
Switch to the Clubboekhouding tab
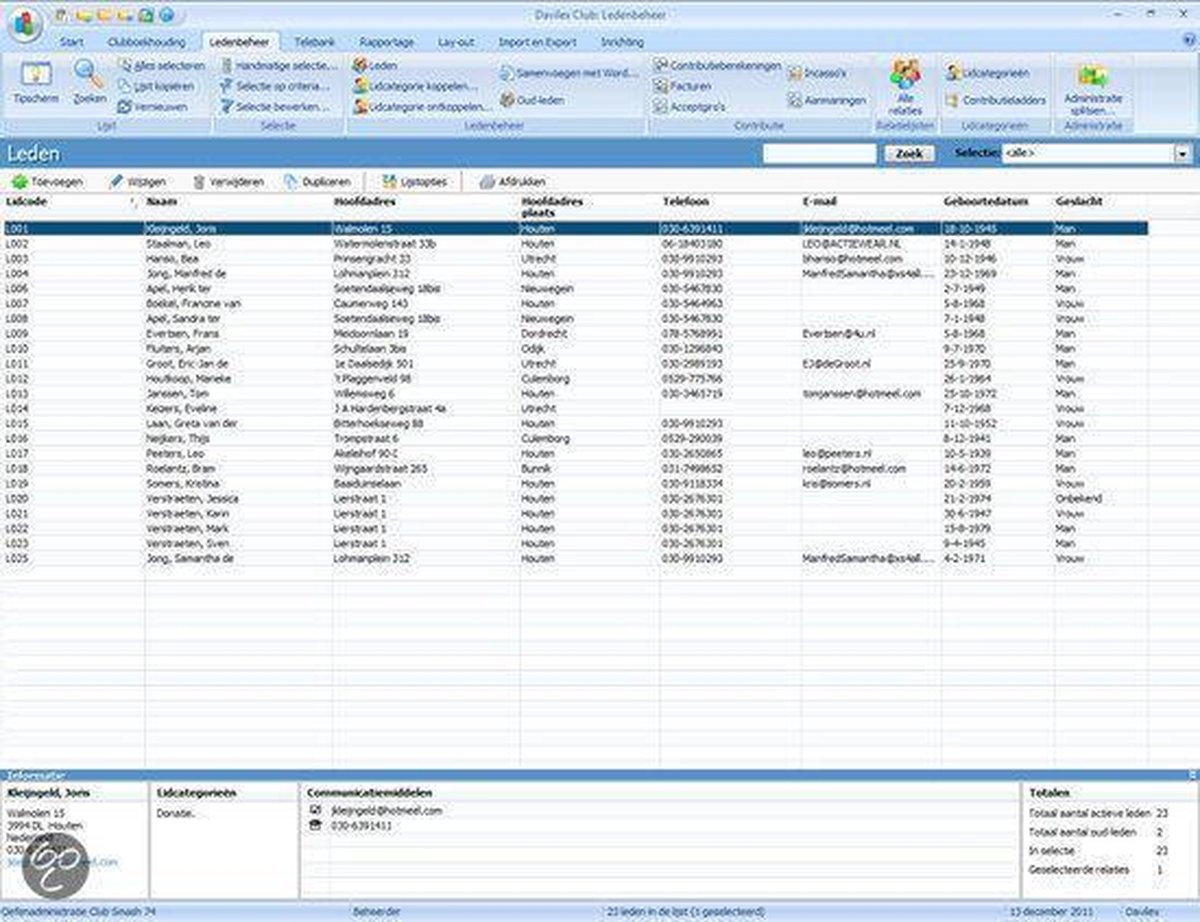pos(148,43)
